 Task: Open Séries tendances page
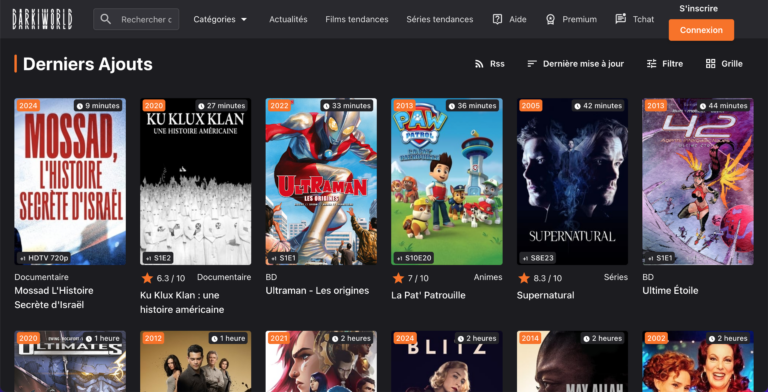click(439, 19)
